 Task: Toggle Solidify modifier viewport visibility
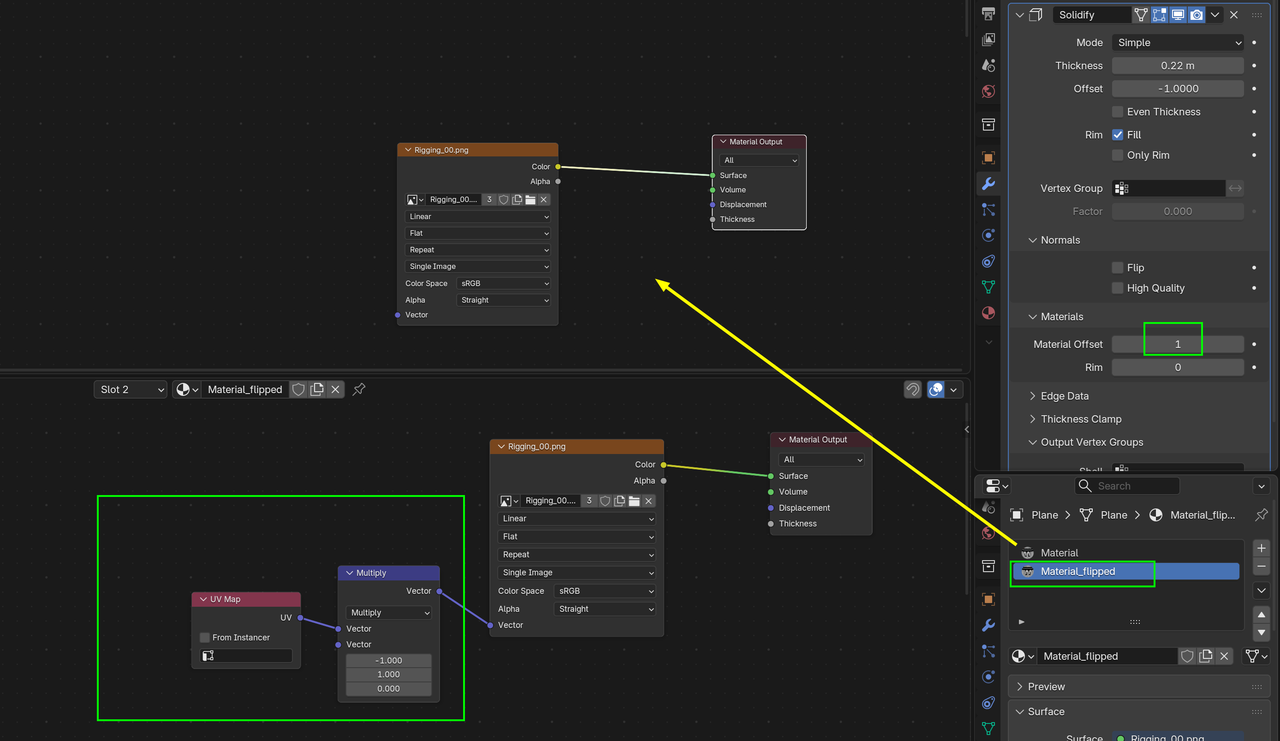tap(1178, 15)
